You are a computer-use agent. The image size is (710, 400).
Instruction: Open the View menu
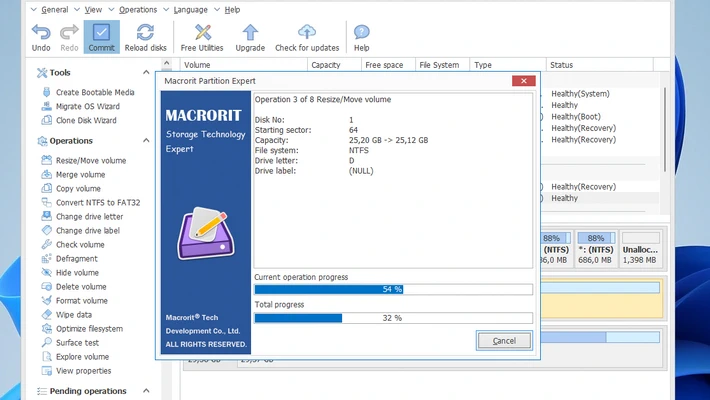[x=93, y=10]
